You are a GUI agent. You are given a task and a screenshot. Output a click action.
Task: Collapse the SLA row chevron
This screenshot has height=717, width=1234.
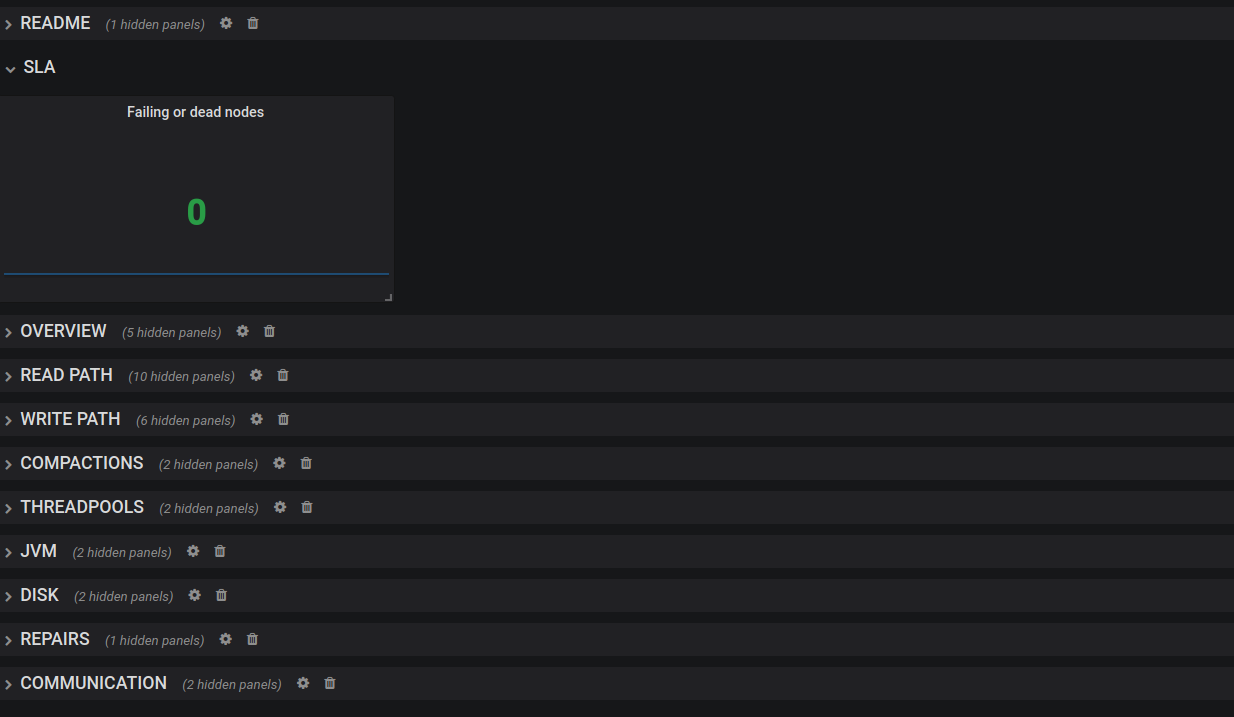point(10,69)
